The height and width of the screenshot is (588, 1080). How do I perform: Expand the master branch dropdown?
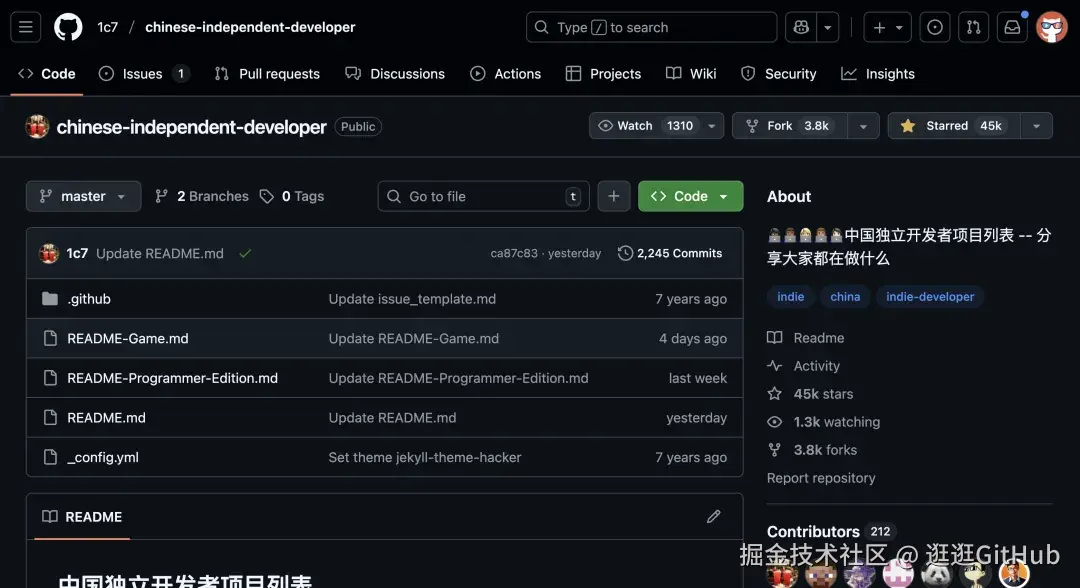[x=83, y=196]
